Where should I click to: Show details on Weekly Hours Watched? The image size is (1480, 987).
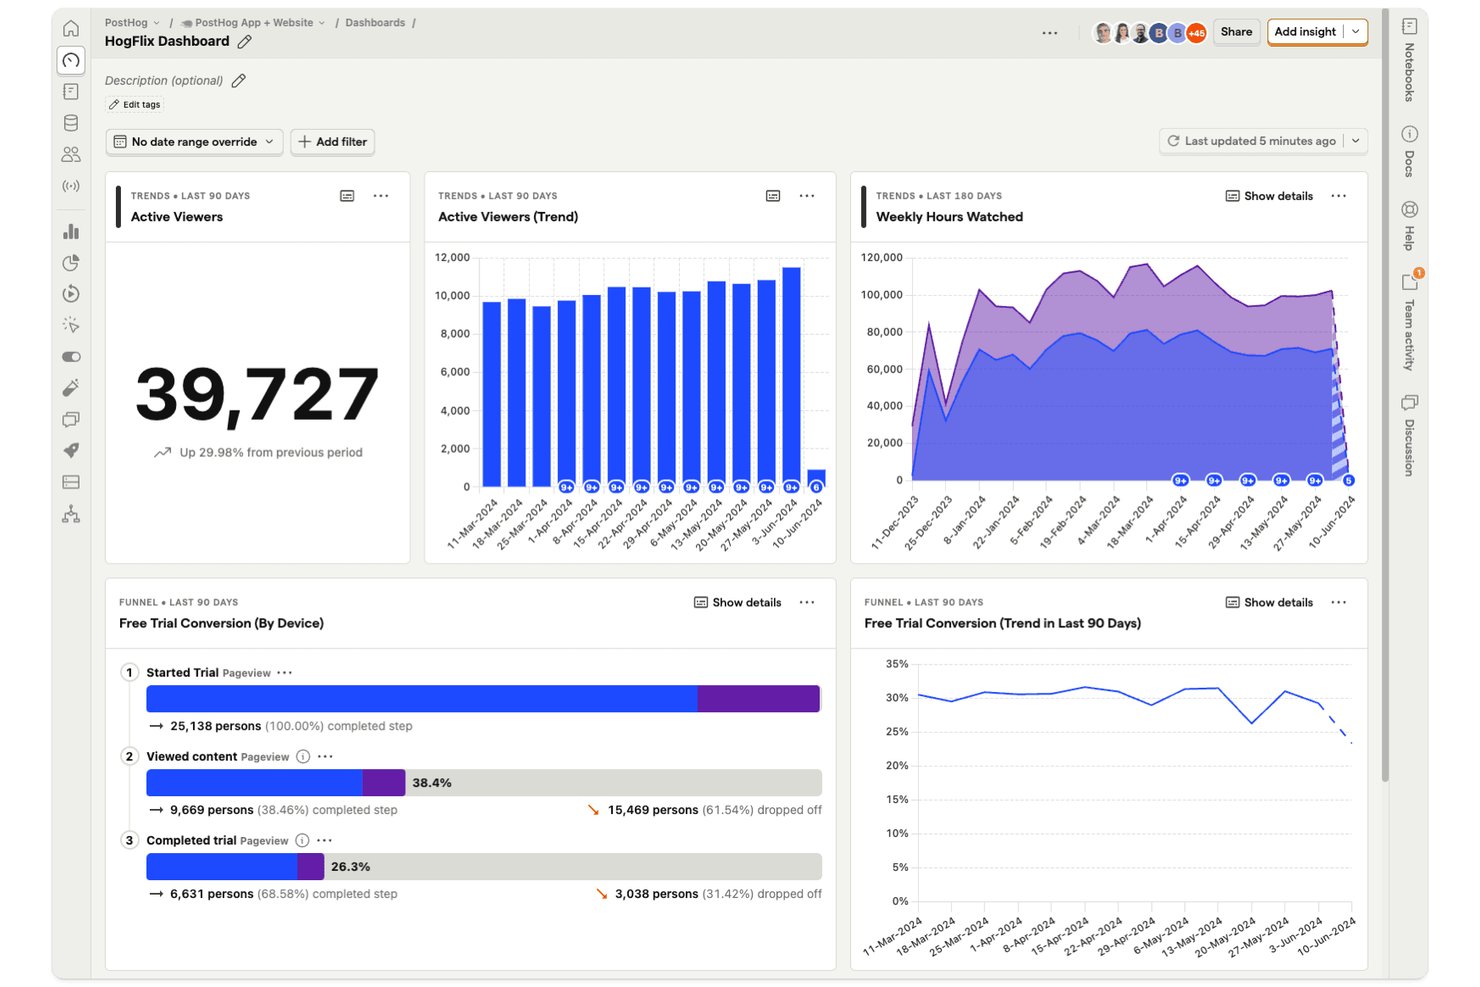pos(1269,196)
